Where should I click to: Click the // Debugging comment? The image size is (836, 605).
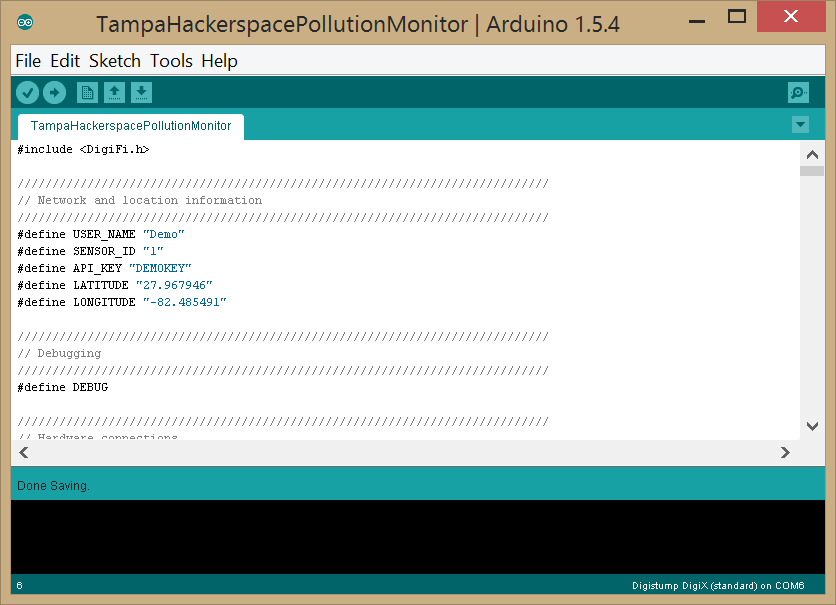click(59, 353)
